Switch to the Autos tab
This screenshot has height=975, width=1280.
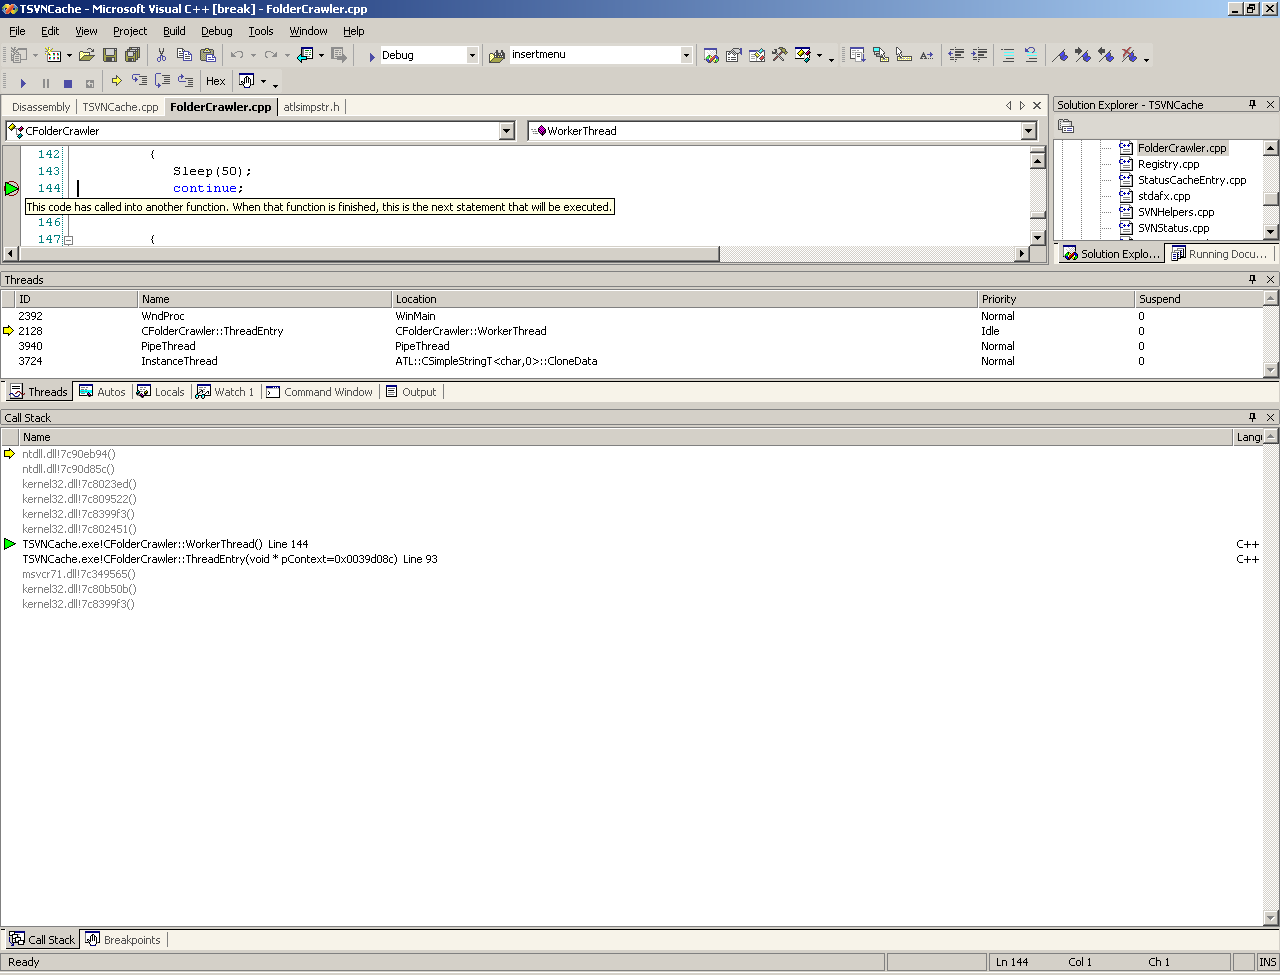point(102,392)
